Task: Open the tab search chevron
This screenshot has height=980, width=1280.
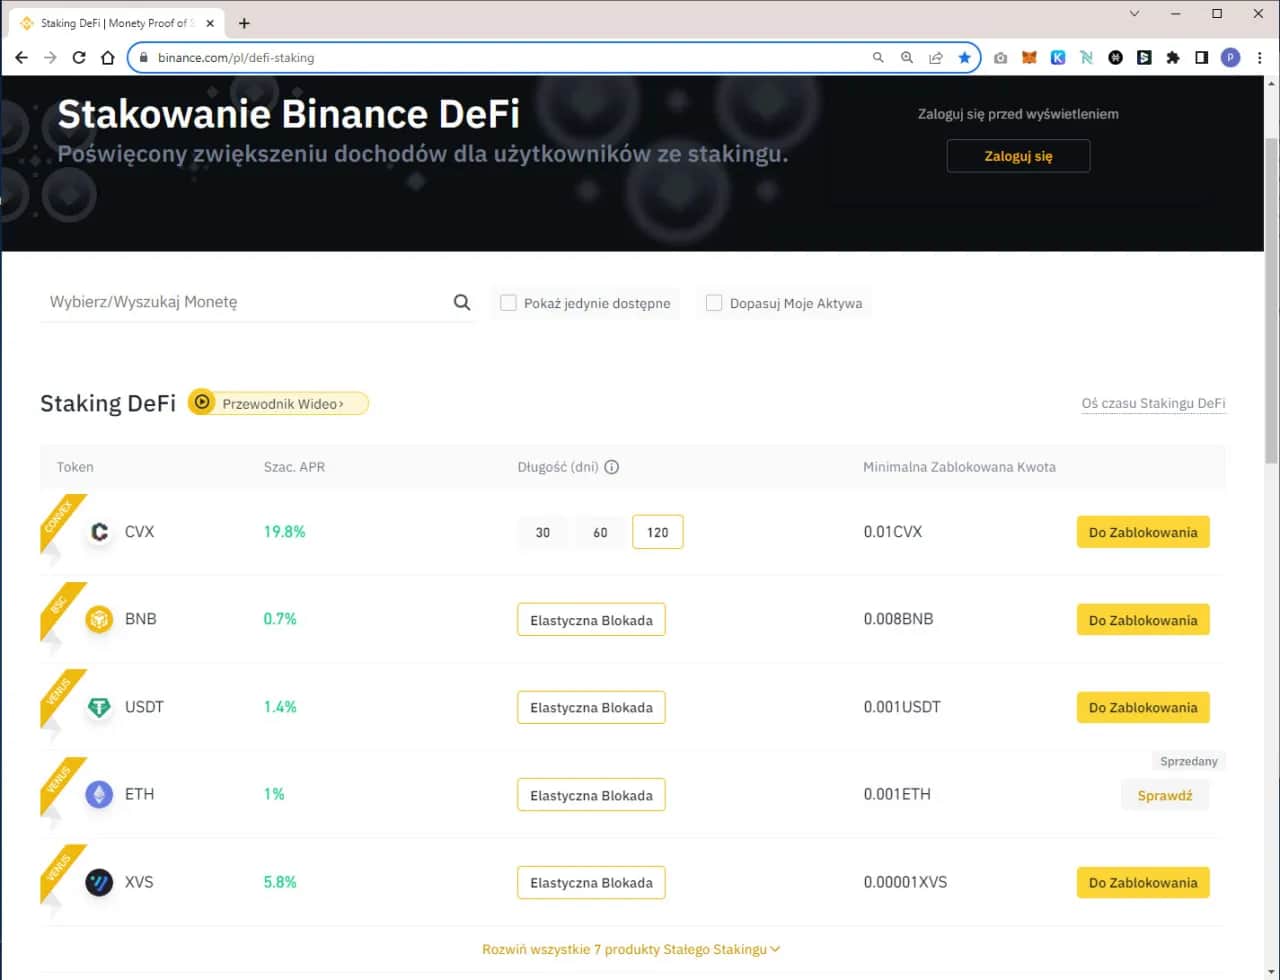Action: click(1133, 14)
